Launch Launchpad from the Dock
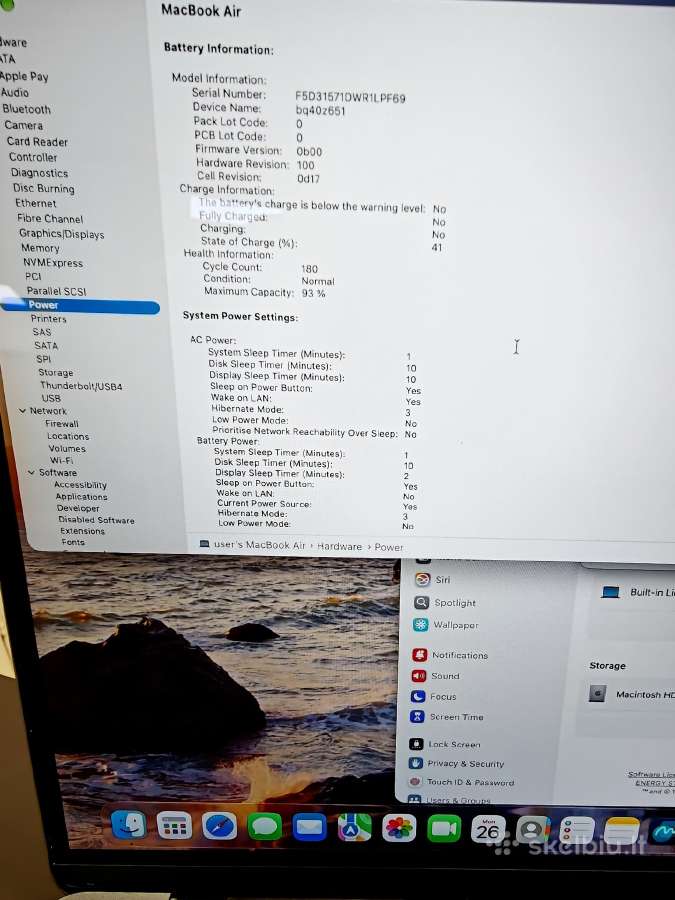The image size is (675, 900). click(x=174, y=827)
